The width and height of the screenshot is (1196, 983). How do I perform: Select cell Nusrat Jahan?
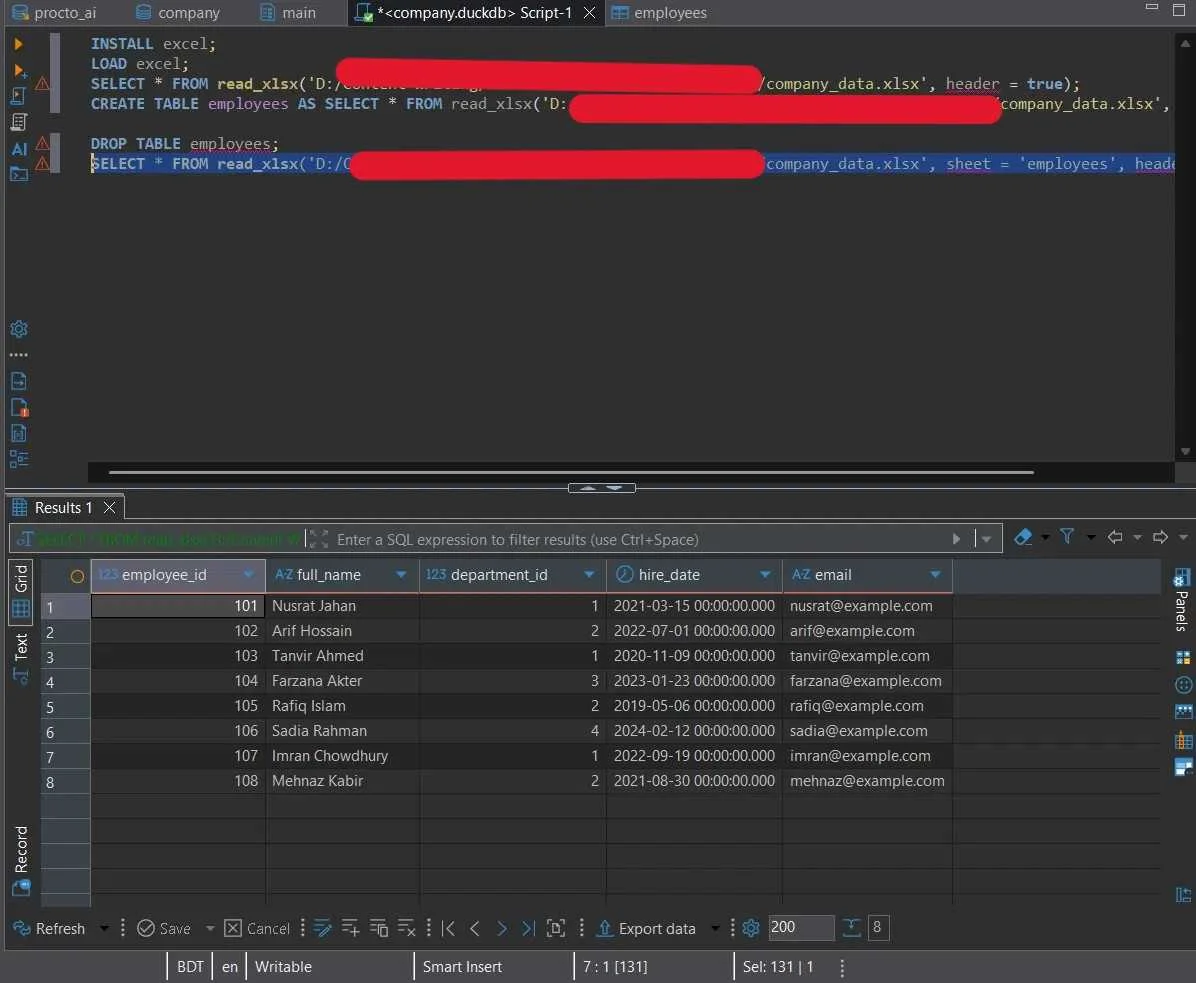[x=342, y=606]
